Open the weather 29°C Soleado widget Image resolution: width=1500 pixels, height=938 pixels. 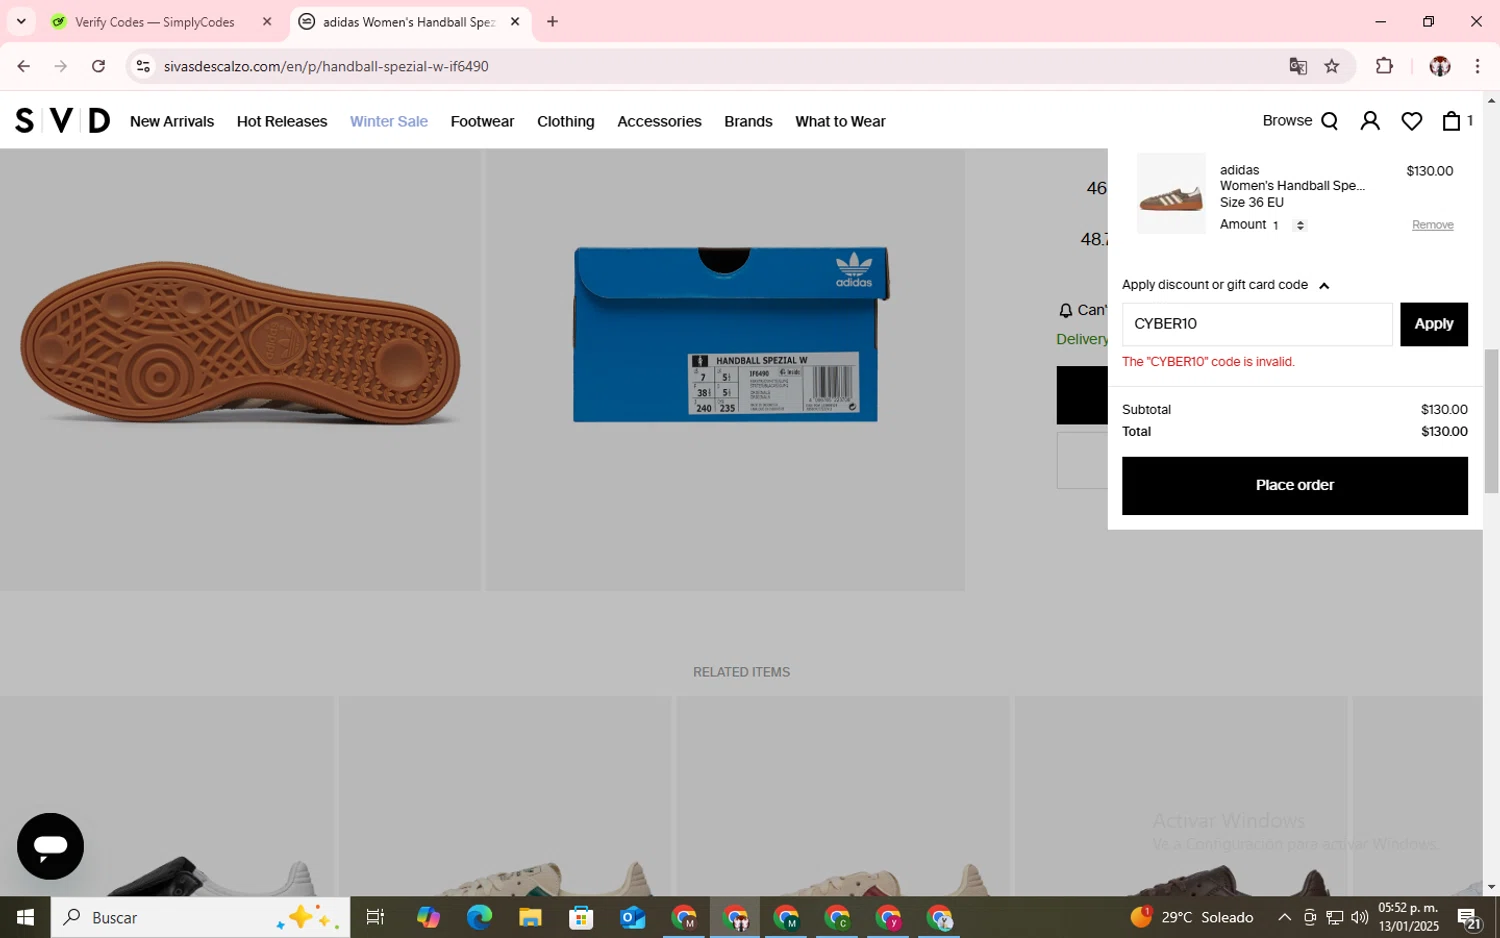click(1192, 917)
